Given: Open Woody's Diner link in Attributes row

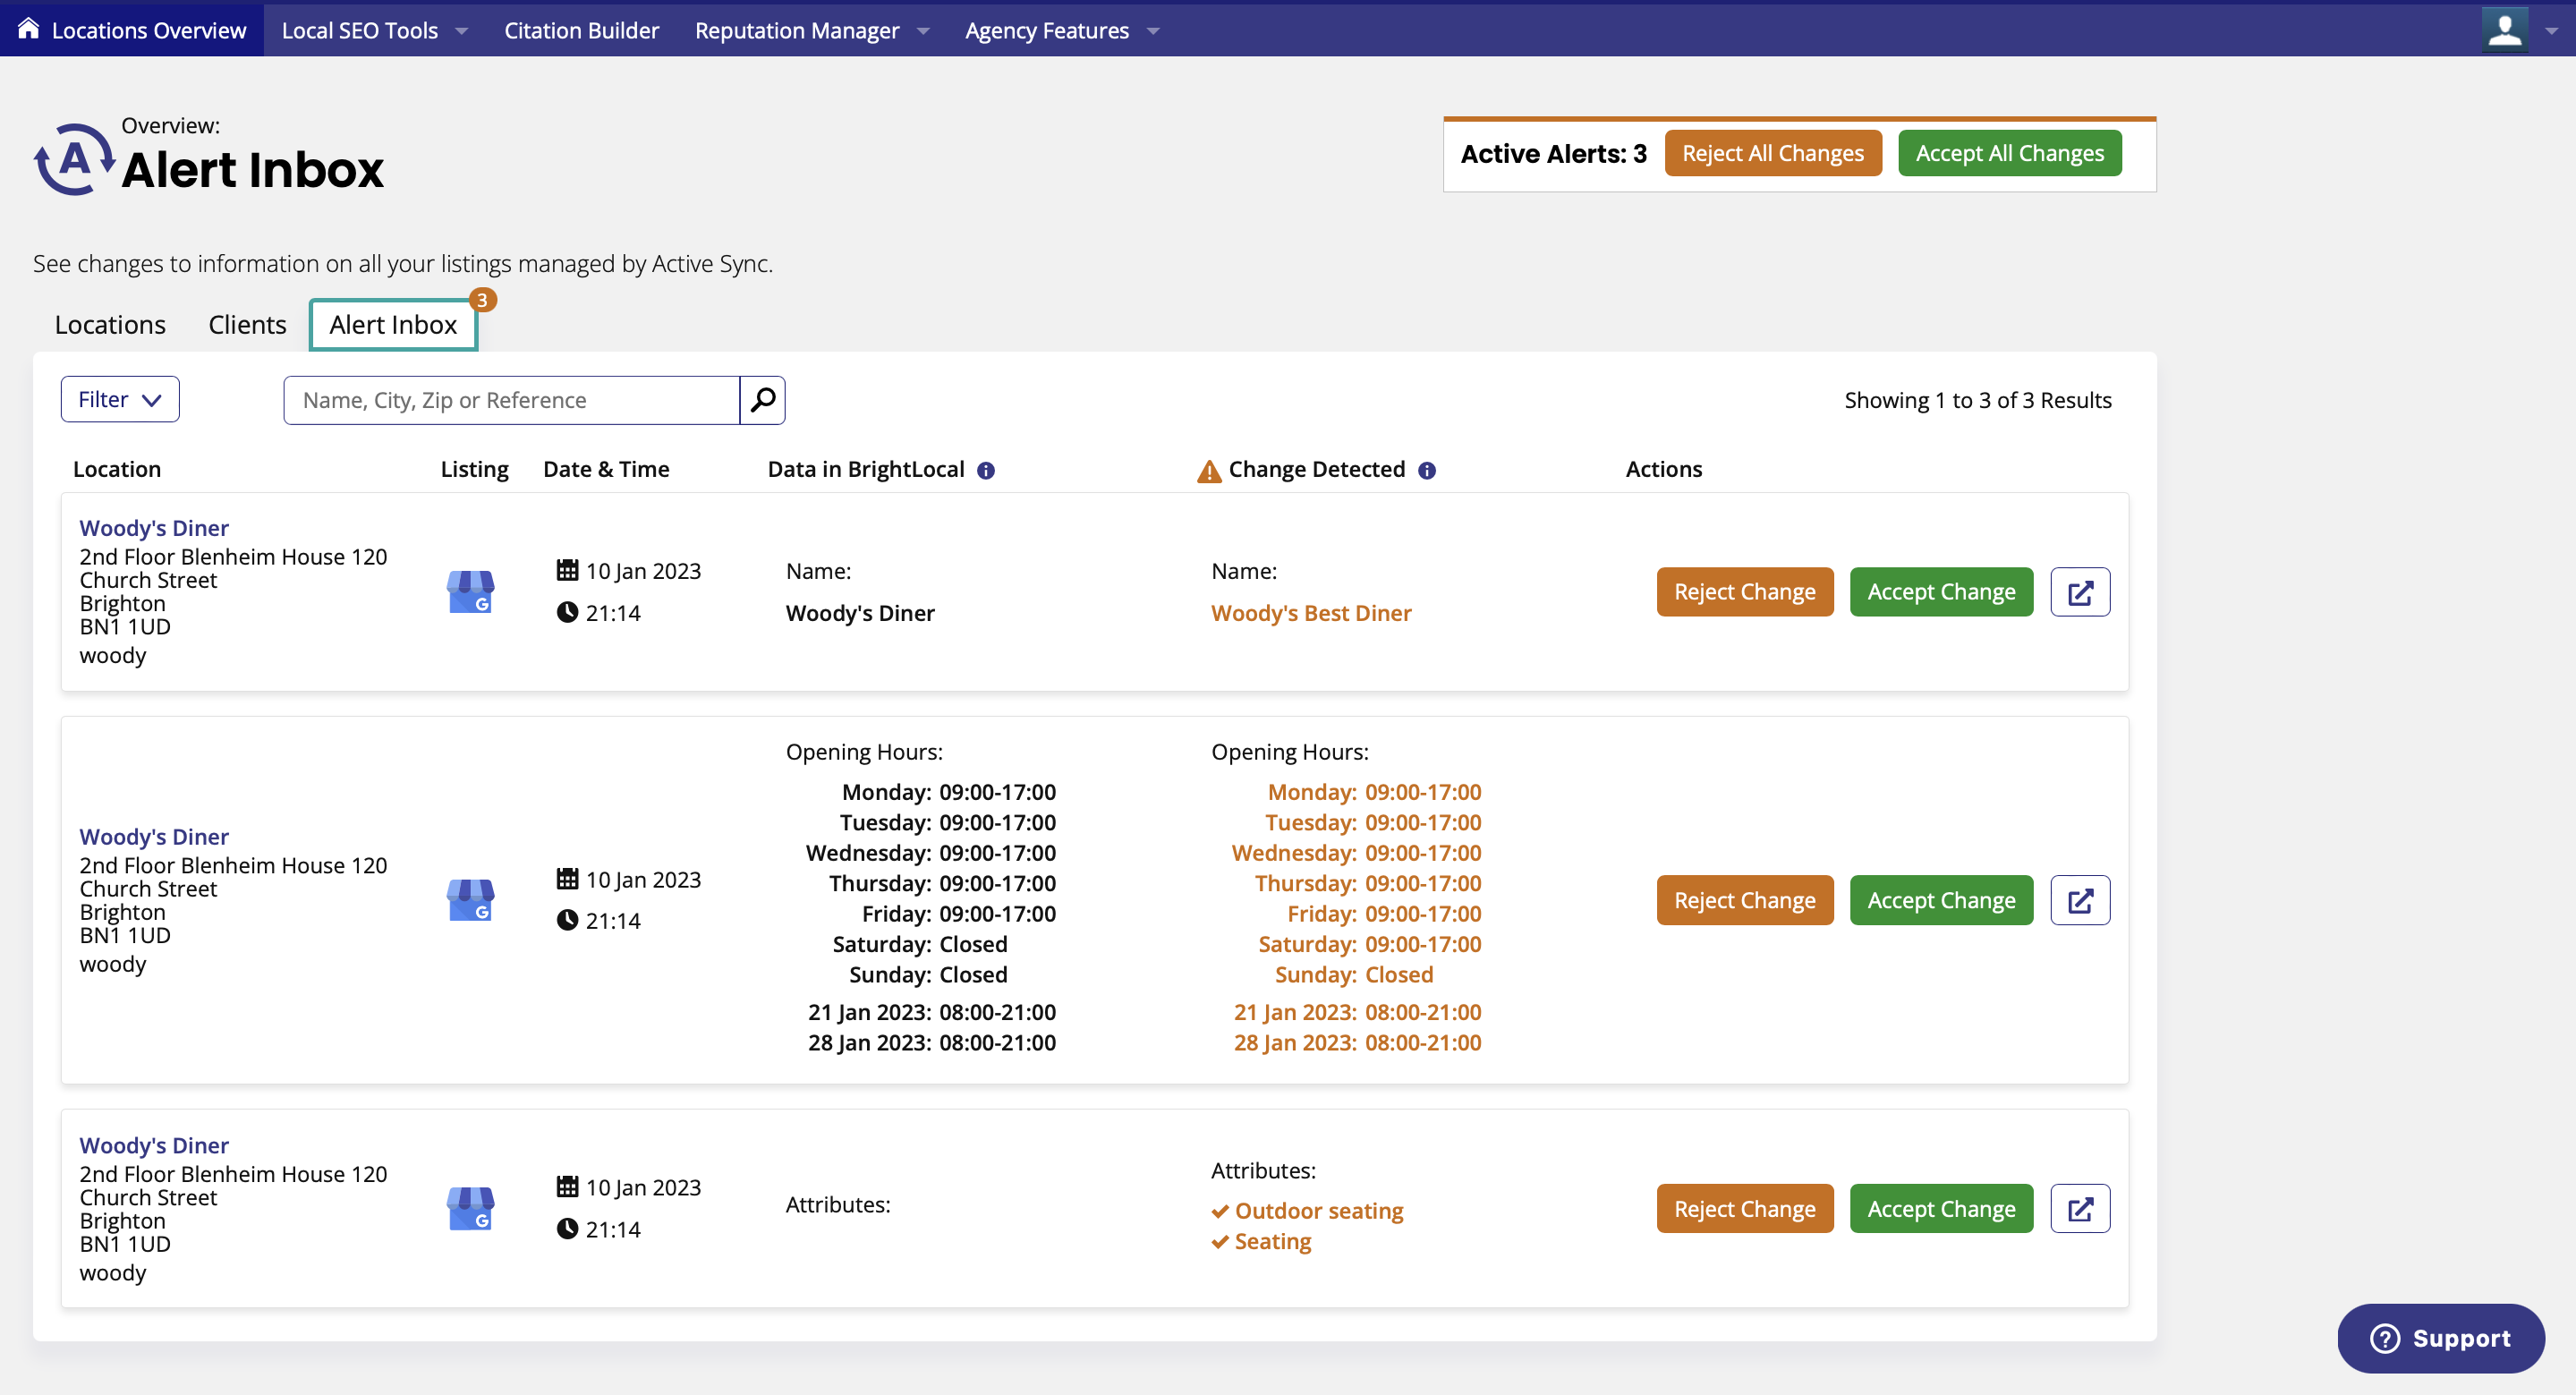Looking at the screenshot, I should 154,1145.
